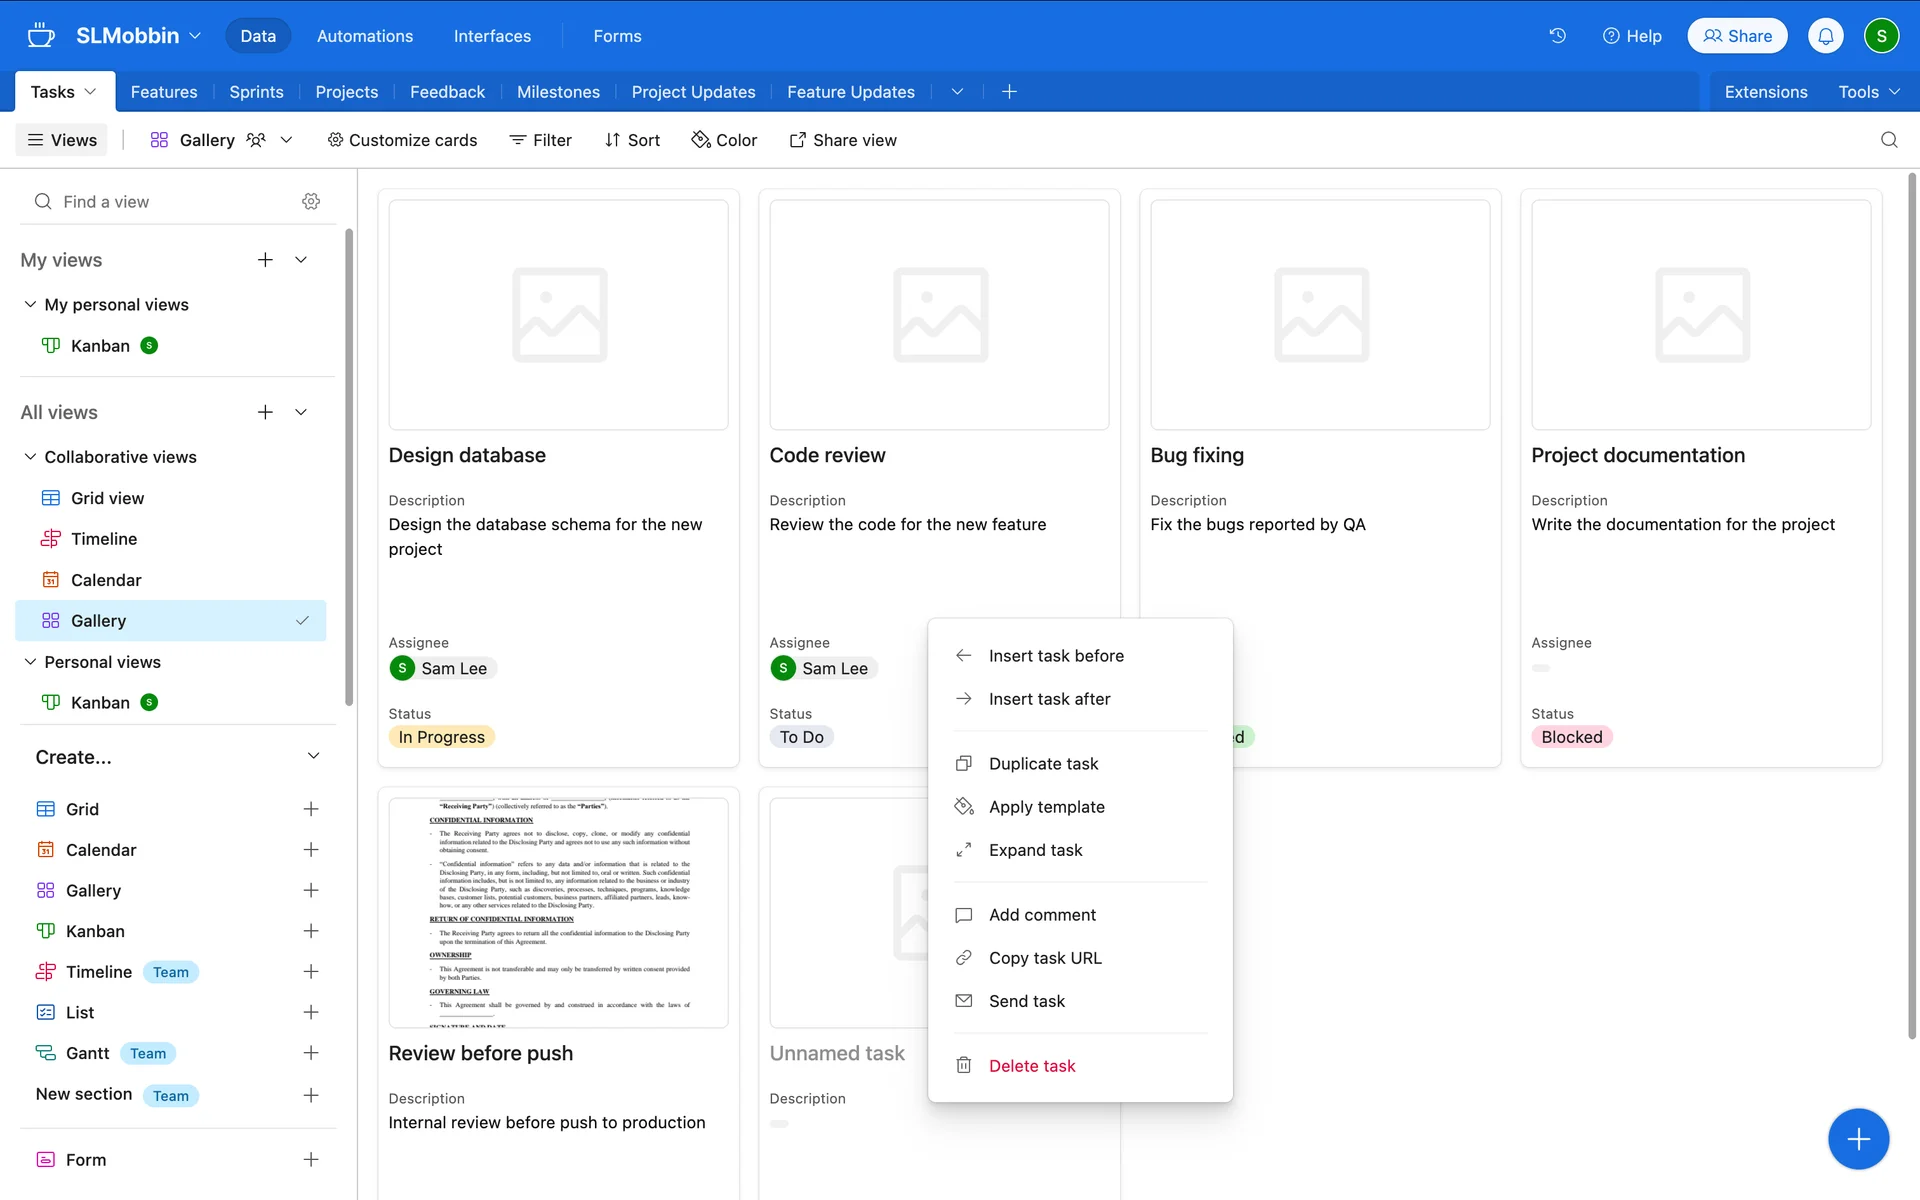Image resolution: width=1920 pixels, height=1200 pixels.
Task: Open the Color options in toolbar
Action: 724,140
